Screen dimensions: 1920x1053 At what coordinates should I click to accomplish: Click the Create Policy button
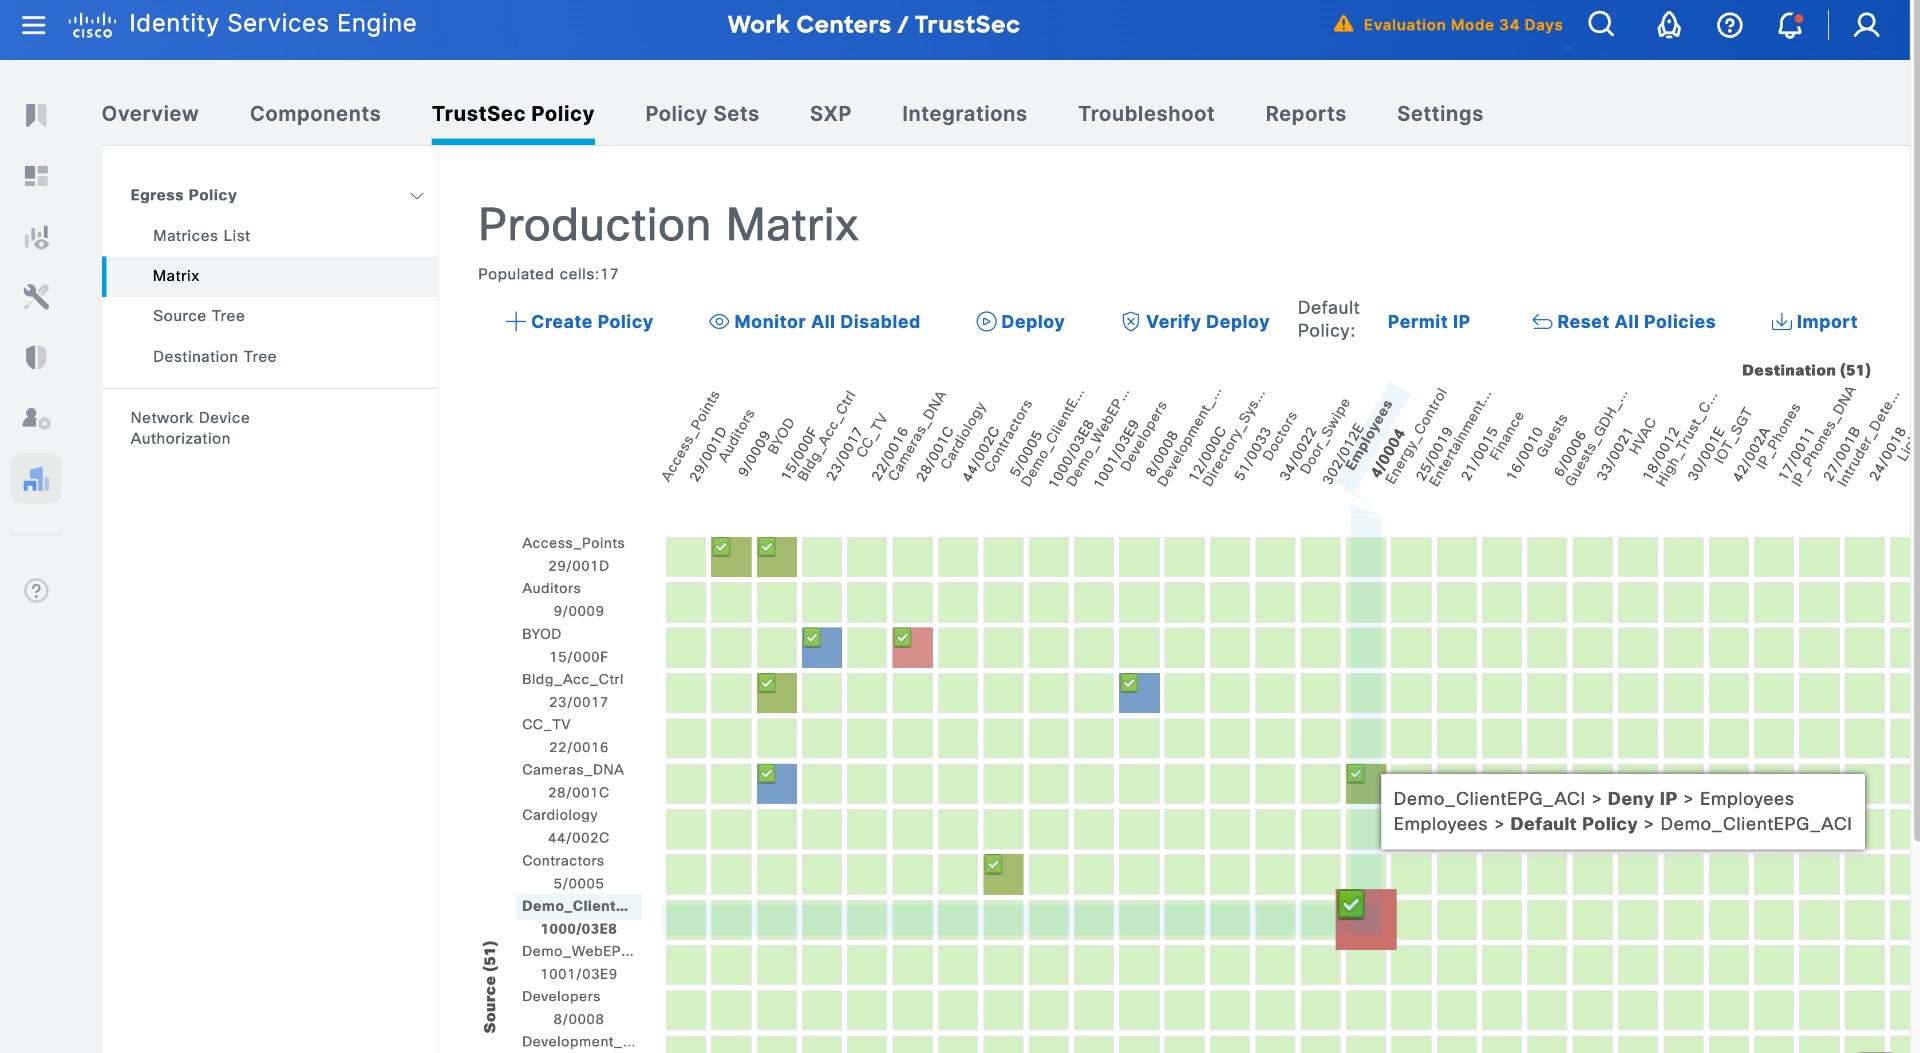click(x=580, y=322)
